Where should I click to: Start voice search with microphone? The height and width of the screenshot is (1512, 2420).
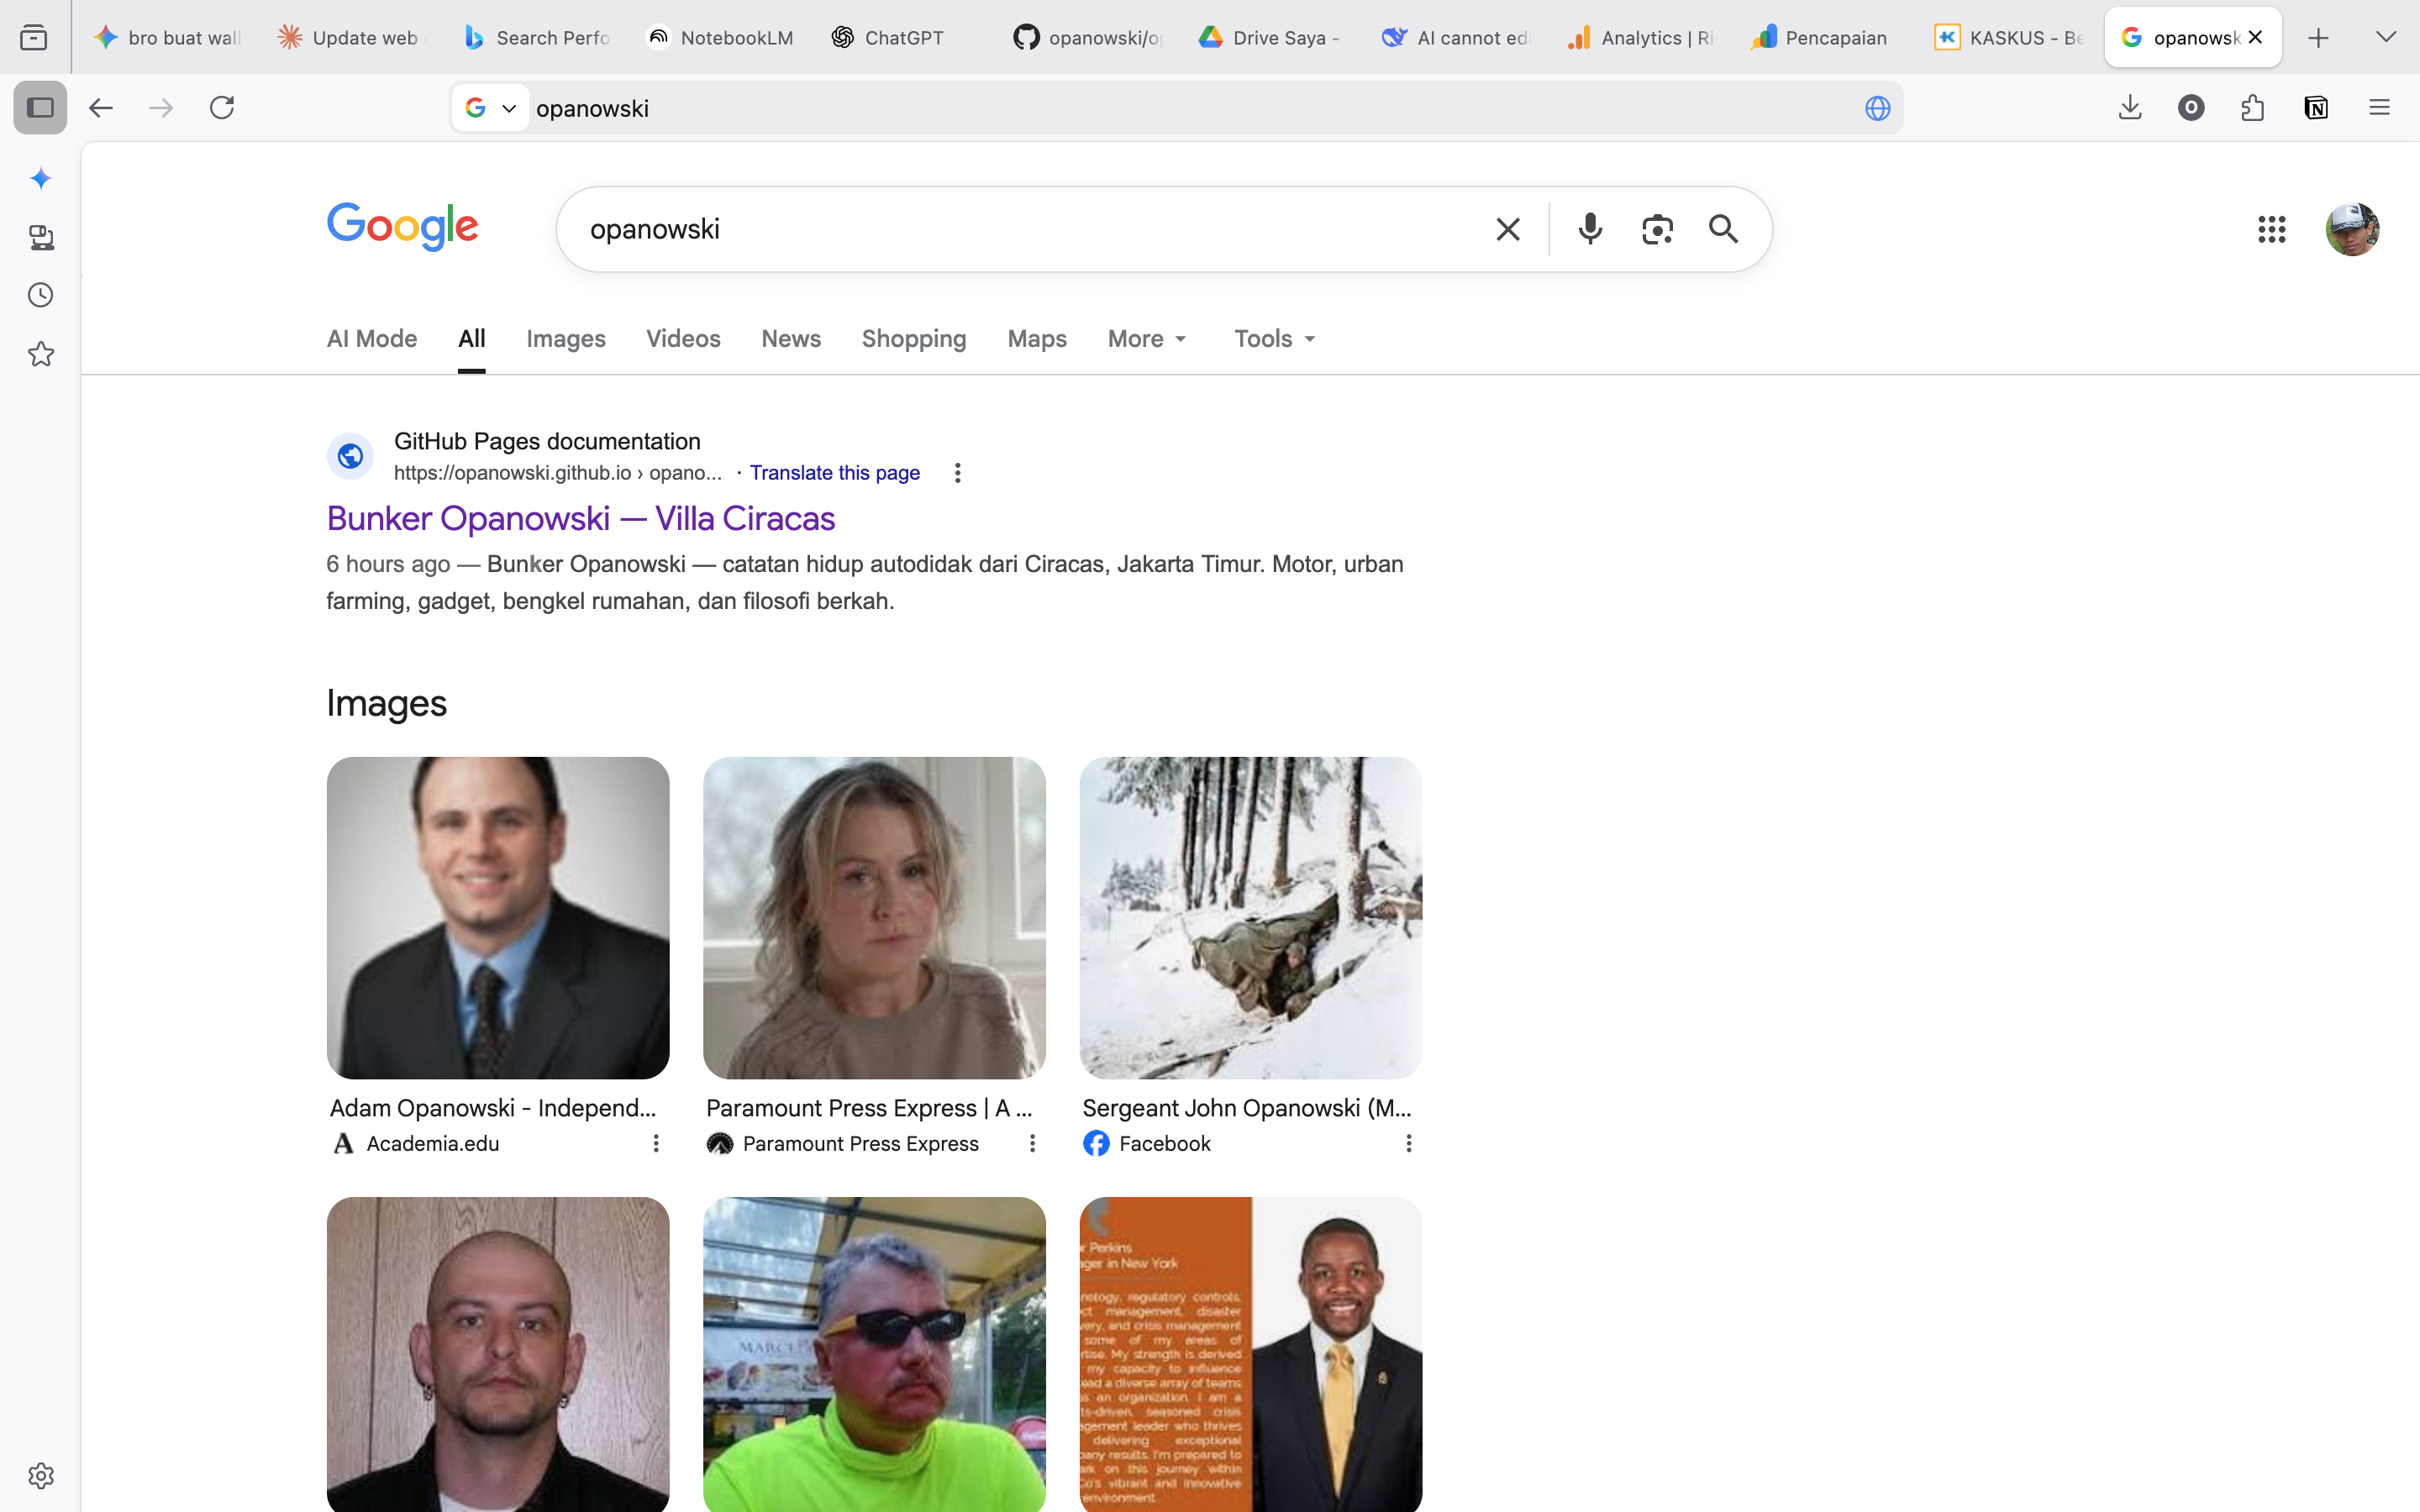1589,229
